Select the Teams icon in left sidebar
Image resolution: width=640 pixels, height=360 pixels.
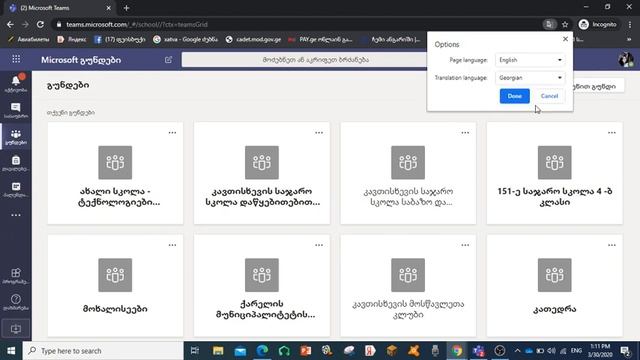16,137
